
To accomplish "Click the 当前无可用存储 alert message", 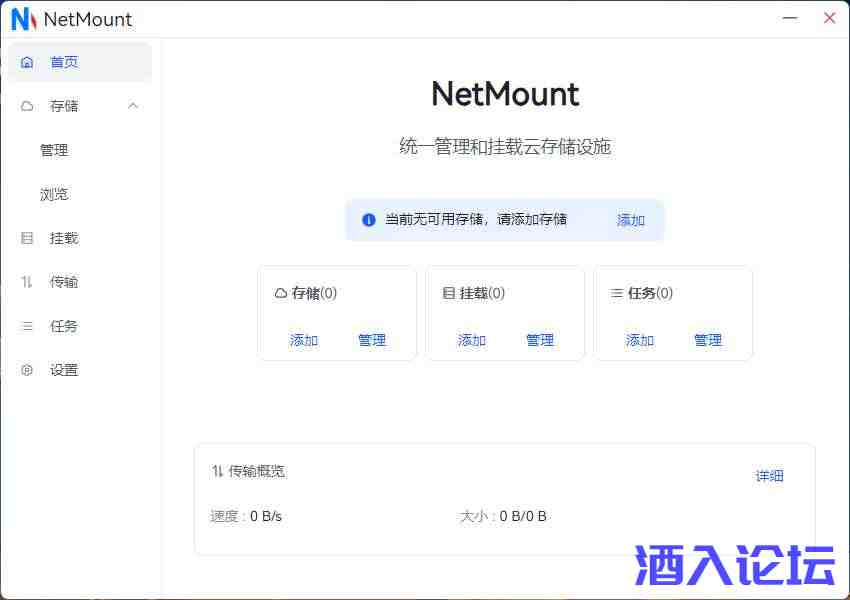I will tap(476, 220).
